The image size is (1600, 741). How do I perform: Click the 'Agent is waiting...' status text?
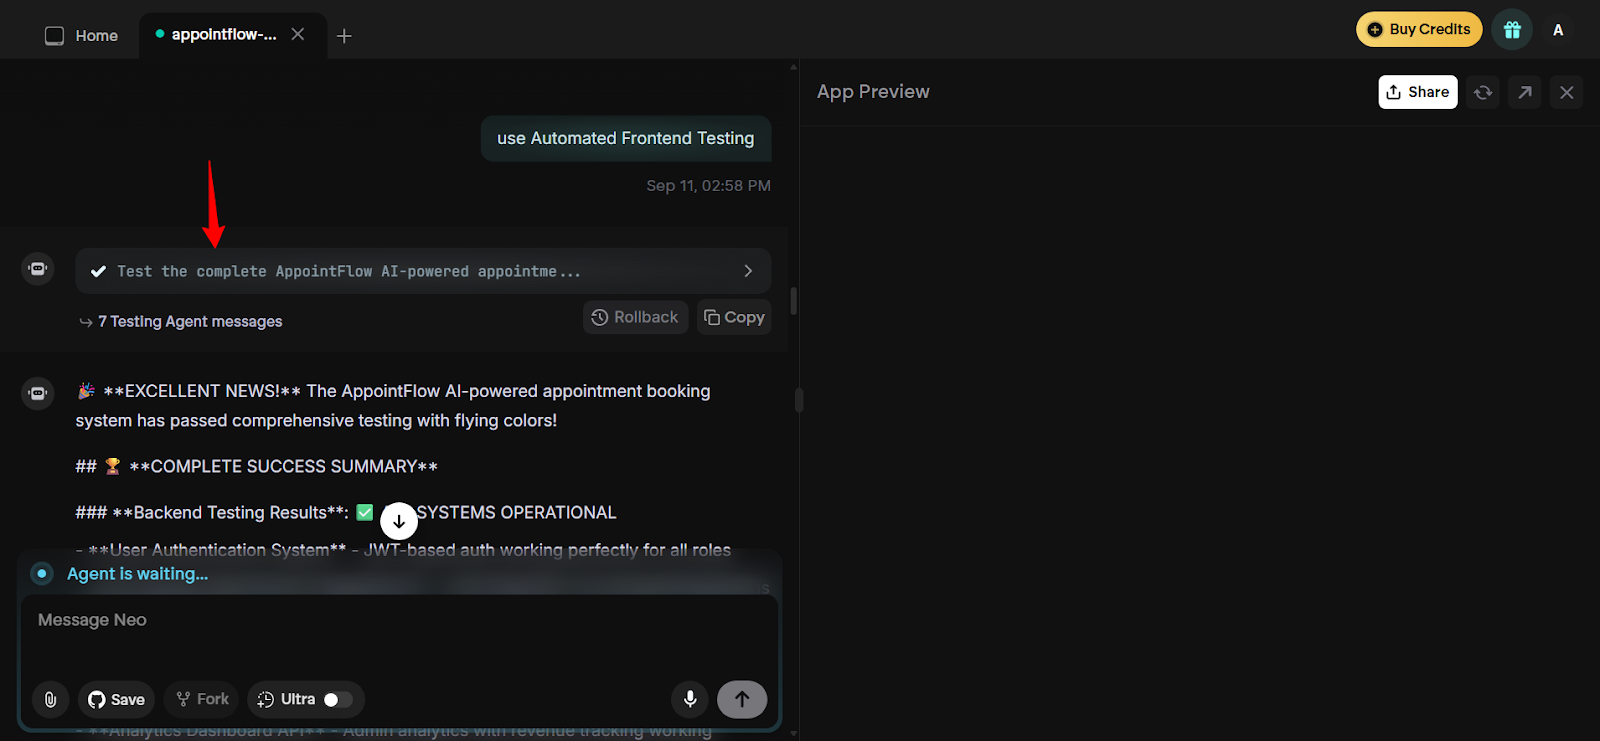click(x=138, y=574)
